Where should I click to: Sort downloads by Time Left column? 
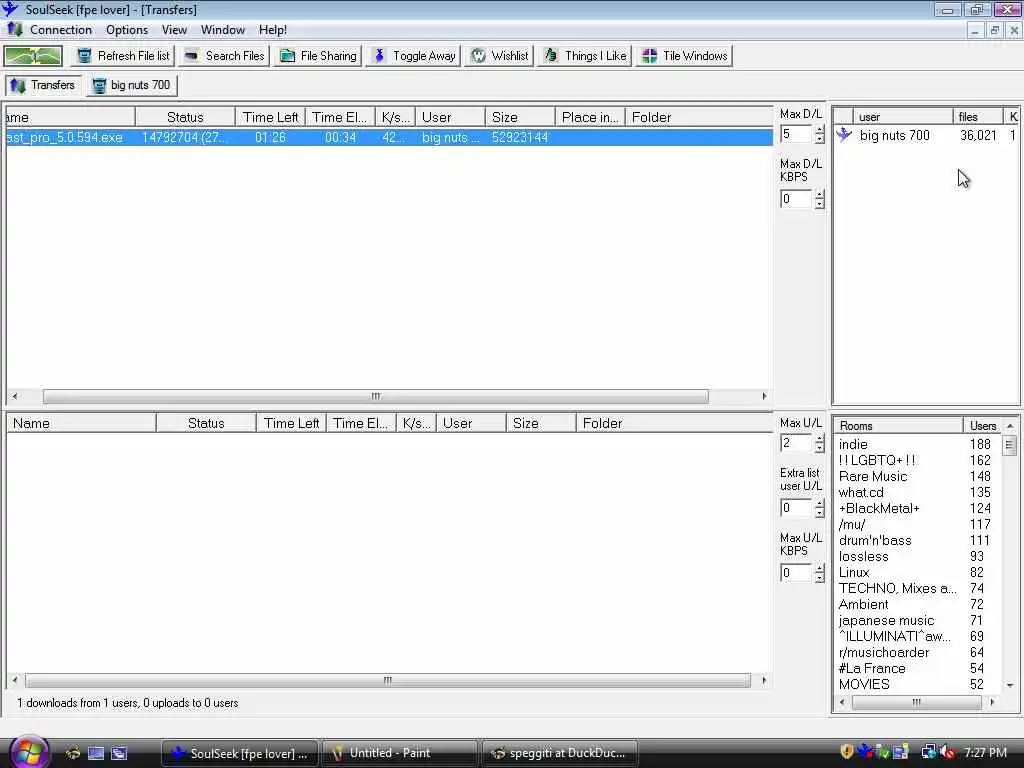[x=270, y=117]
